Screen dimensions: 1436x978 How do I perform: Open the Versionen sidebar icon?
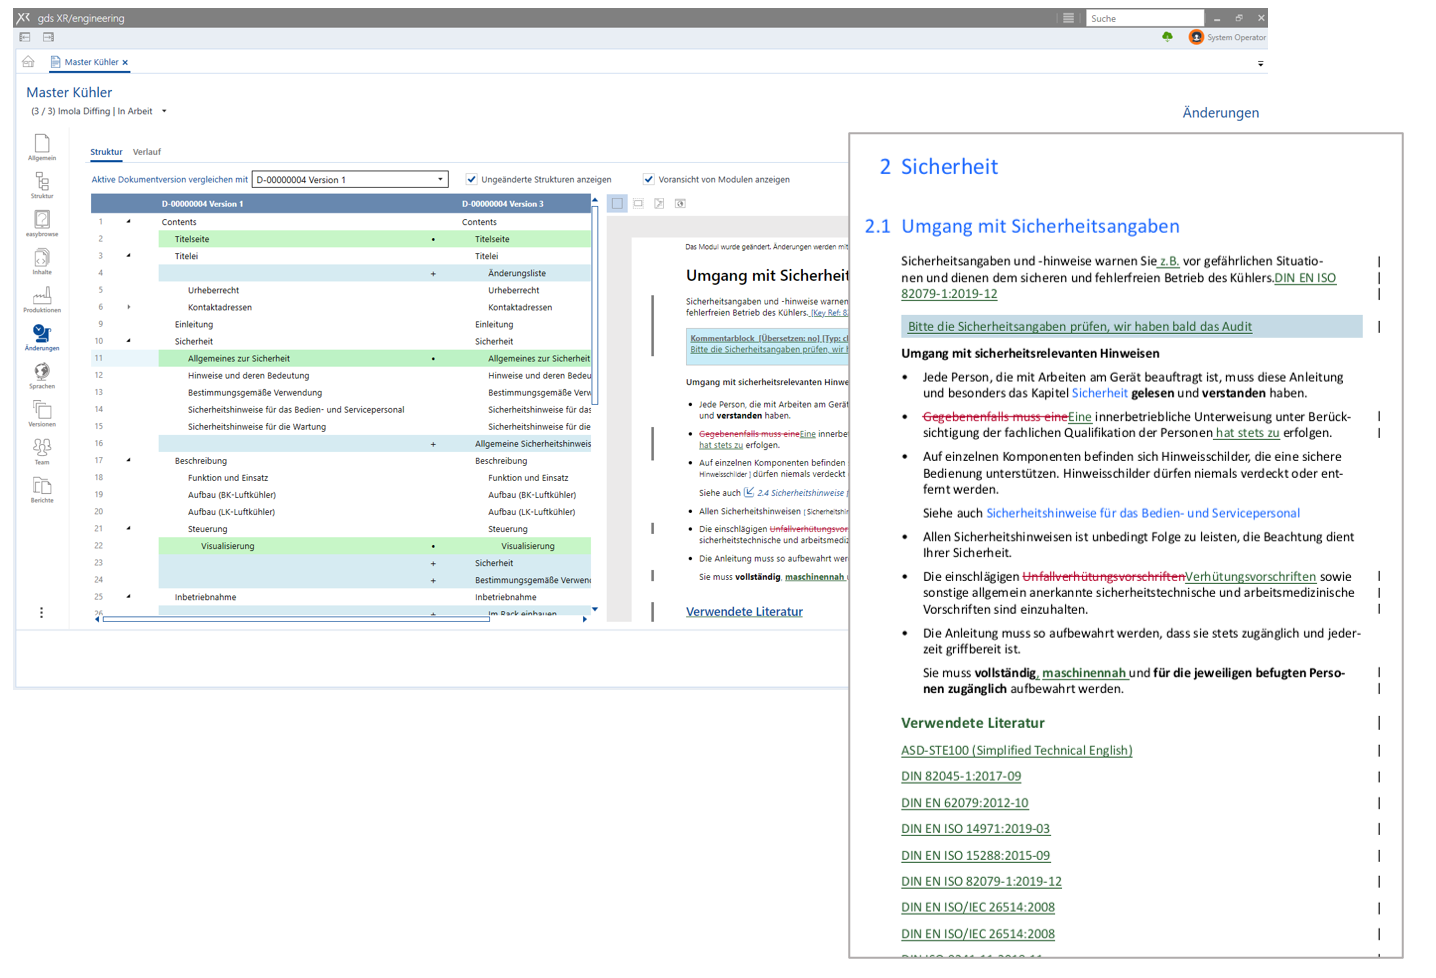coord(42,411)
